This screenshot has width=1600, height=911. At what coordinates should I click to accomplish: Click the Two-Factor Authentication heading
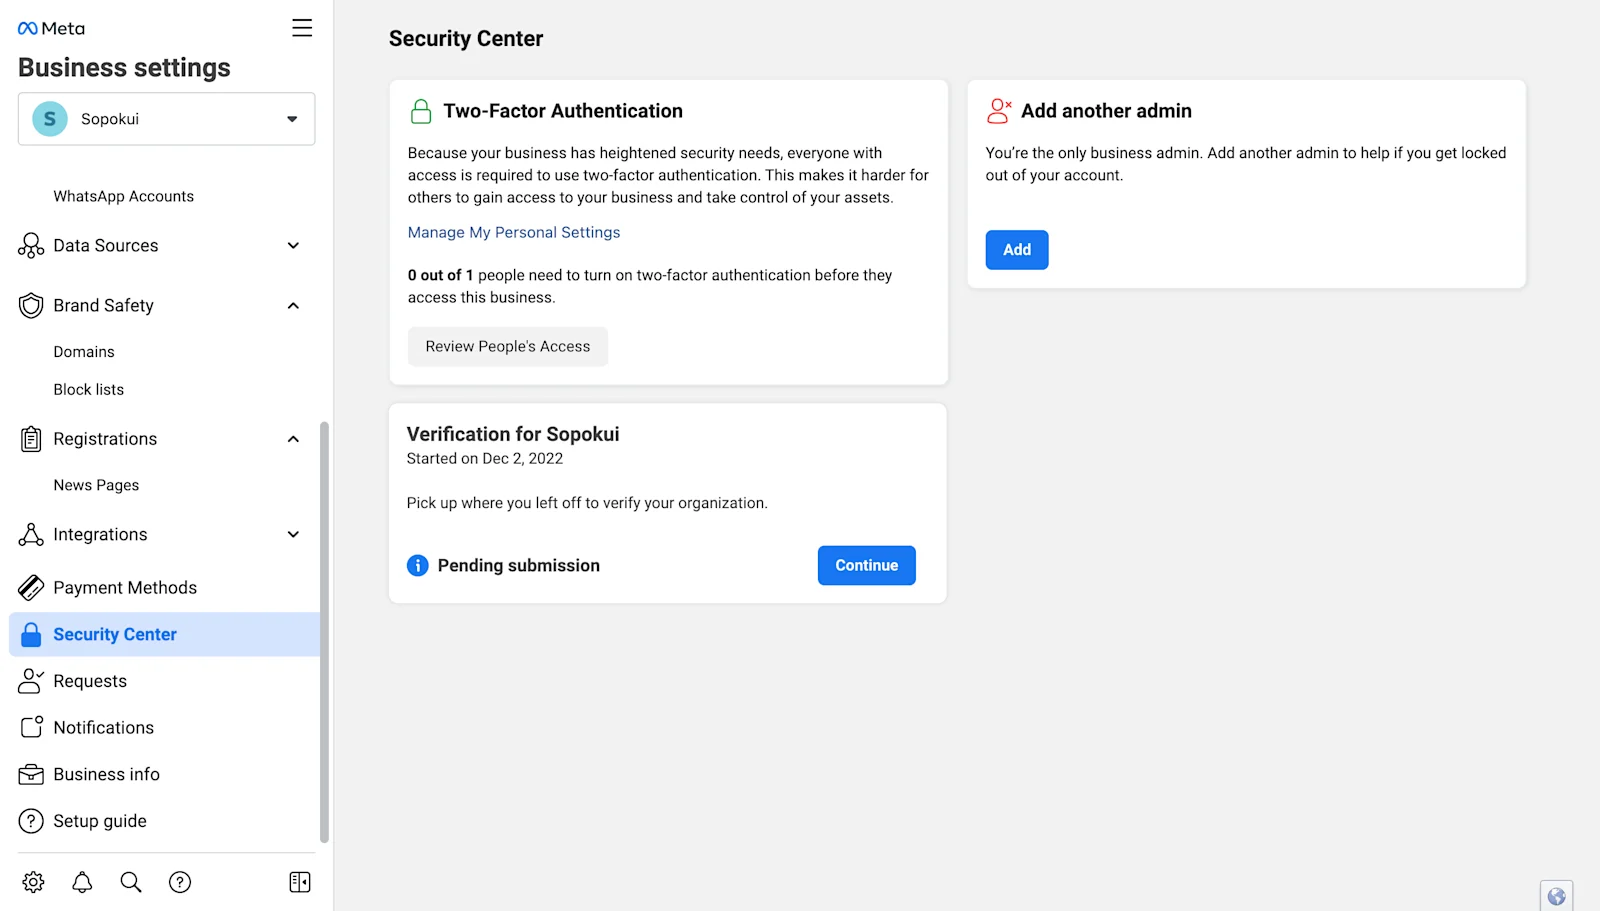(x=563, y=111)
